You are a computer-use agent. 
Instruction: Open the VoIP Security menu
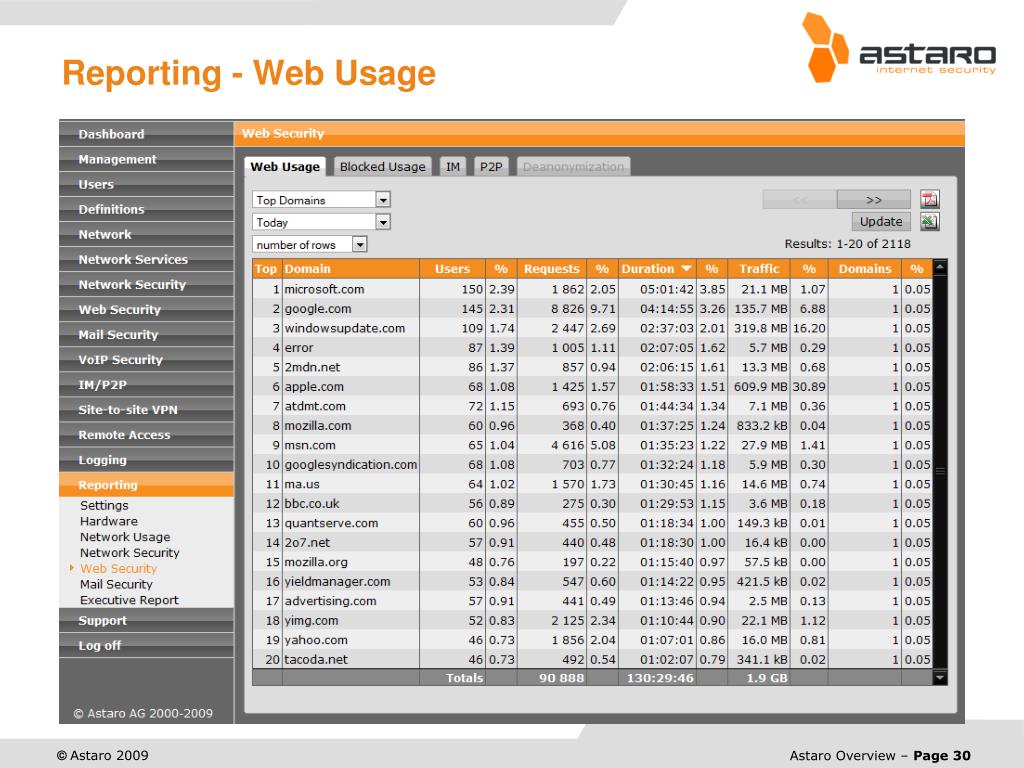coord(146,360)
